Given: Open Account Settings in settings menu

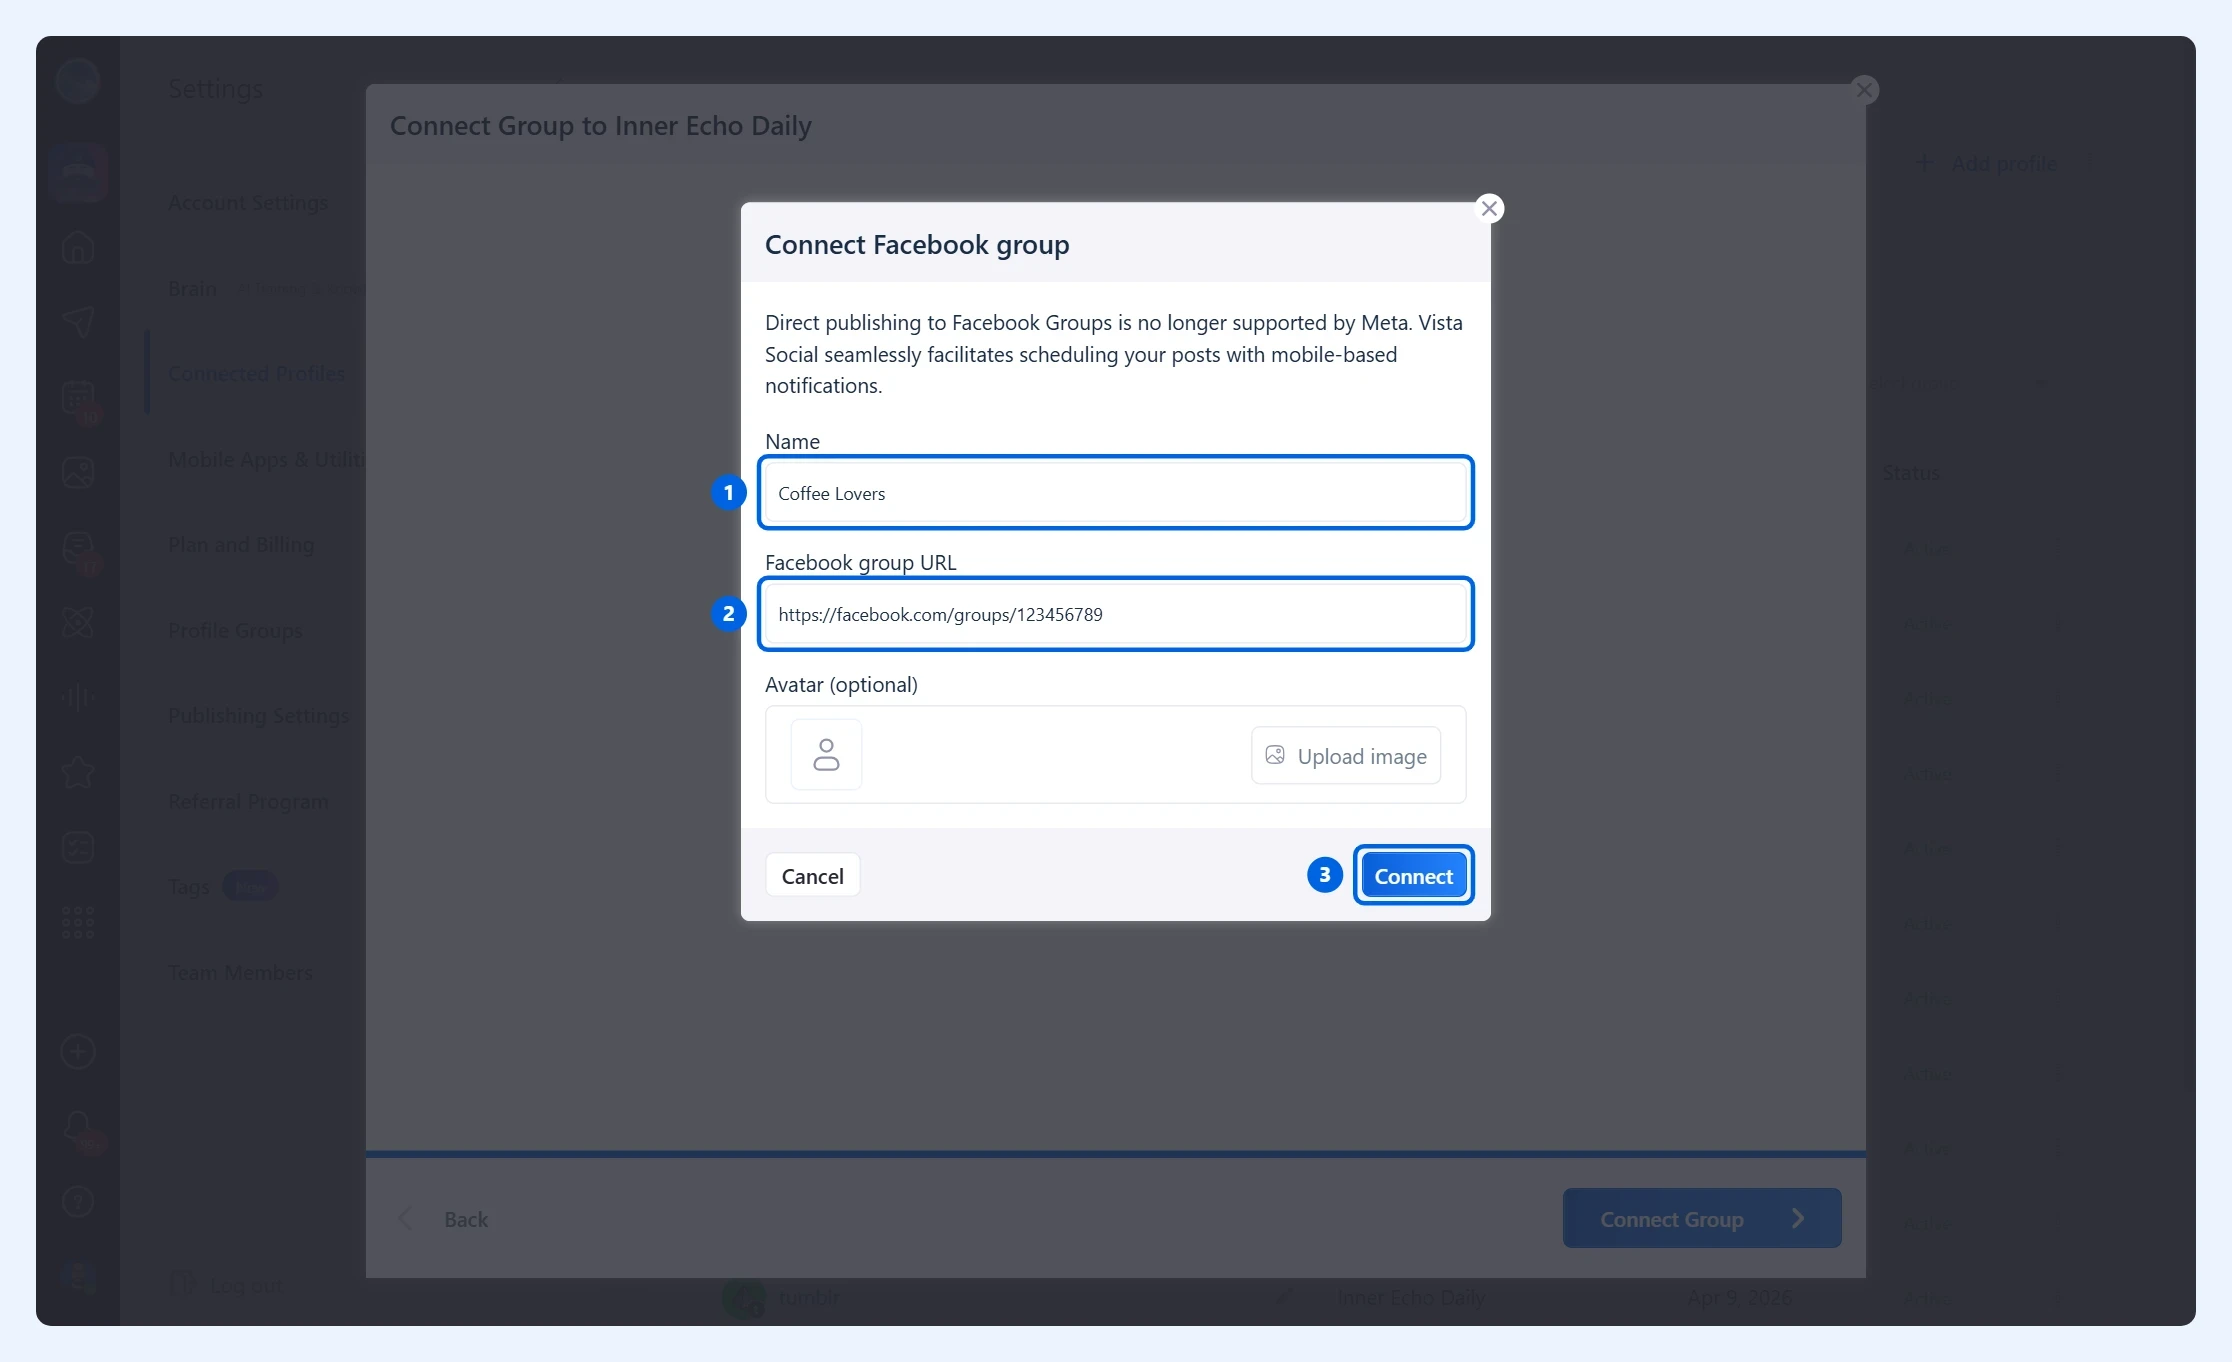Looking at the screenshot, I should (x=248, y=203).
